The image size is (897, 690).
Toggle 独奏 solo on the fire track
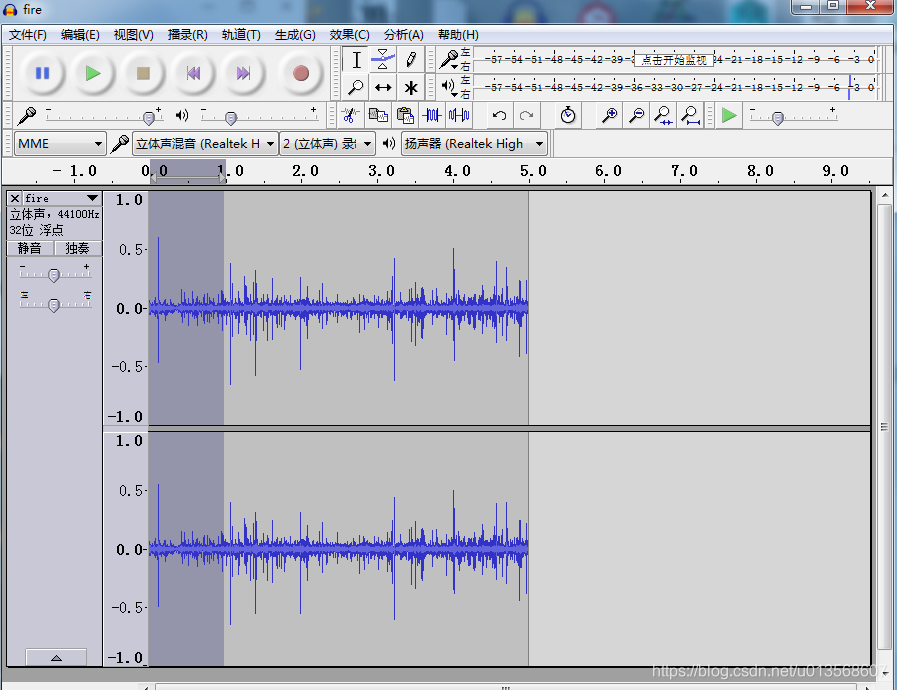pyautogui.click(x=77, y=248)
